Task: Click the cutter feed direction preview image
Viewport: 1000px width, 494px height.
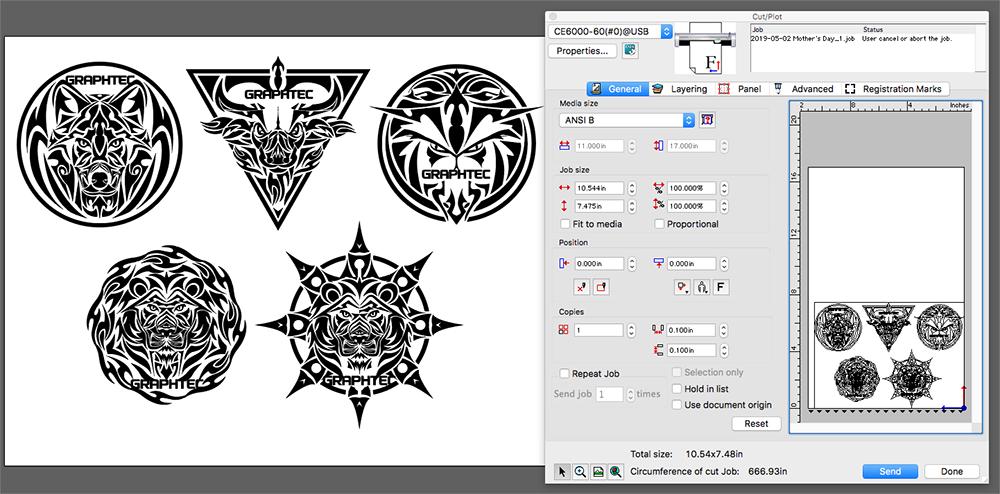Action: (705, 49)
